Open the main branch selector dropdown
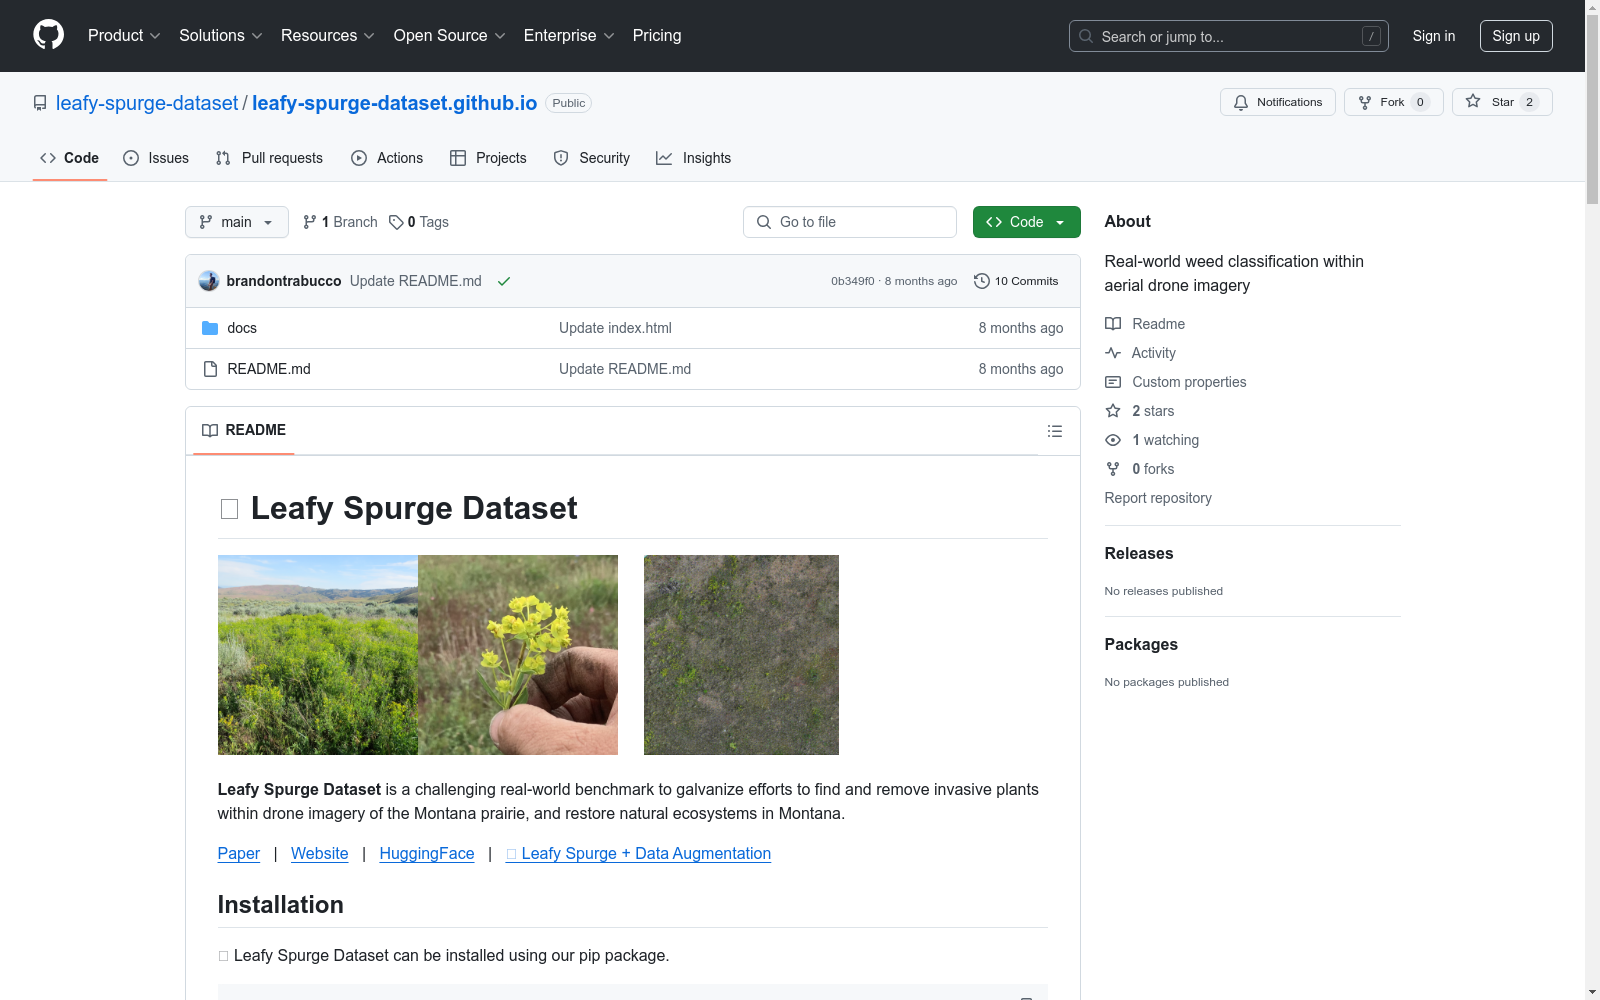This screenshot has width=1600, height=1000. click(x=237, y=222)
